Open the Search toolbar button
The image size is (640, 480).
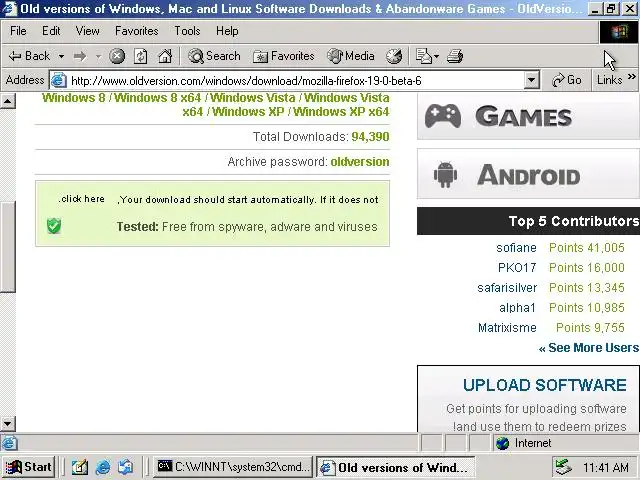[214, 56]
